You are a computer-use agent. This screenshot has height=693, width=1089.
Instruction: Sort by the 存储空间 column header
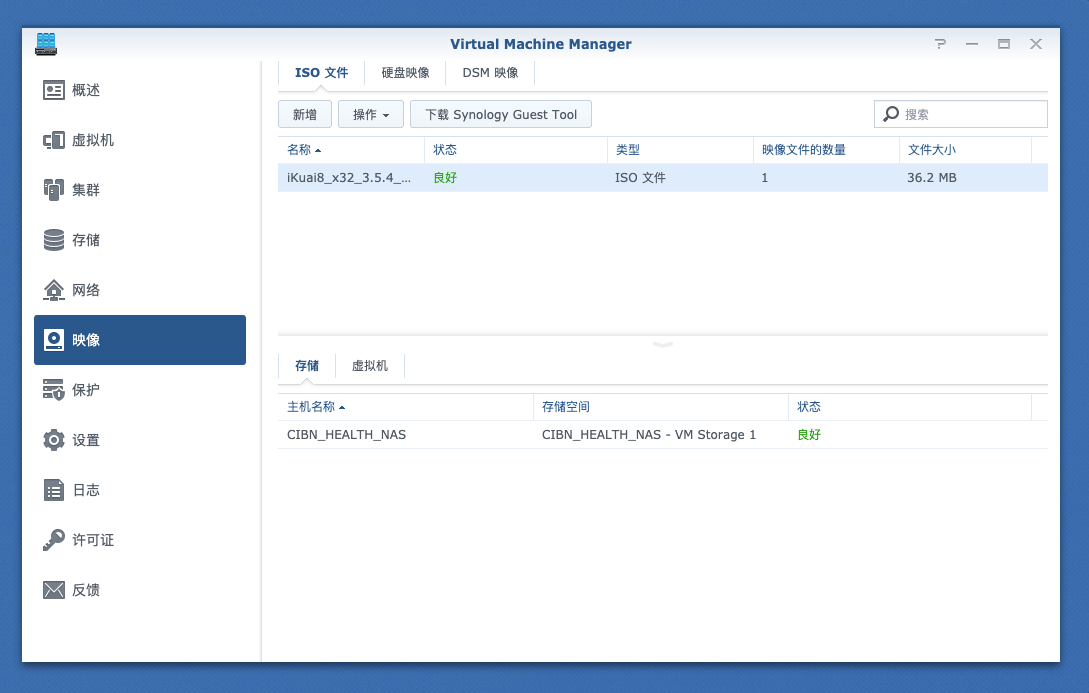(660, 407)
